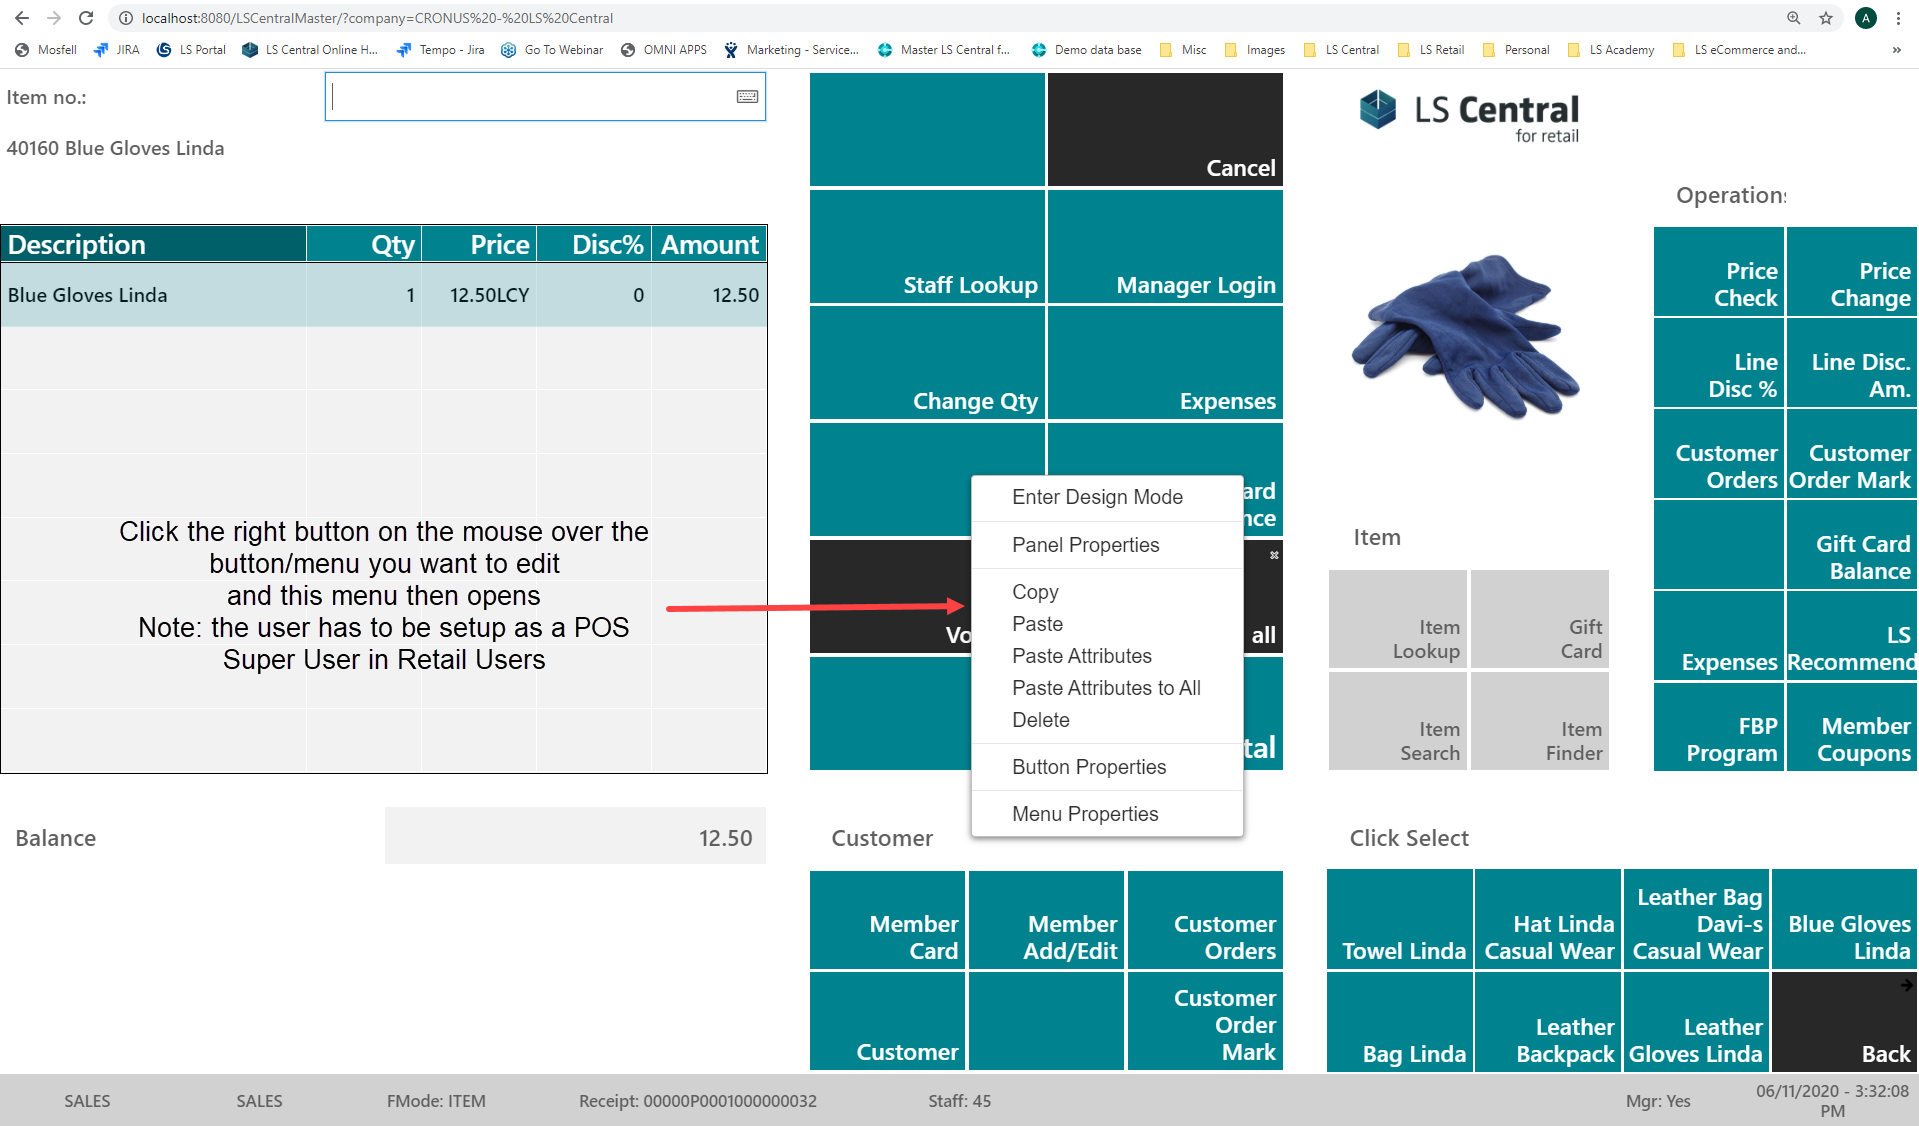
Task: Click the Item no. input field
Action: click(x=530, y=97)
